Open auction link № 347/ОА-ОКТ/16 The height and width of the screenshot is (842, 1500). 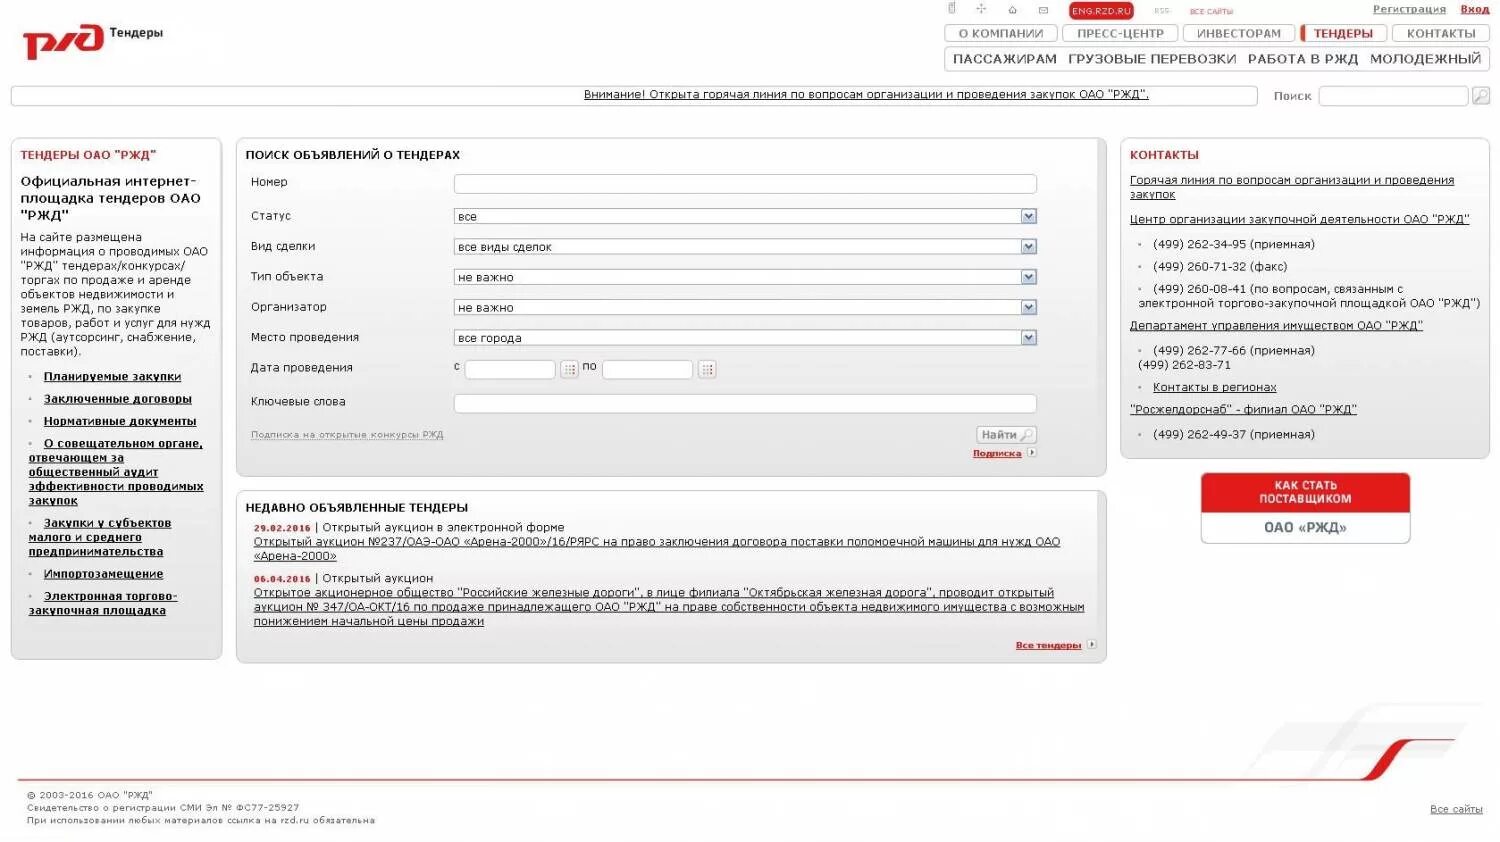tap(668, 607)
